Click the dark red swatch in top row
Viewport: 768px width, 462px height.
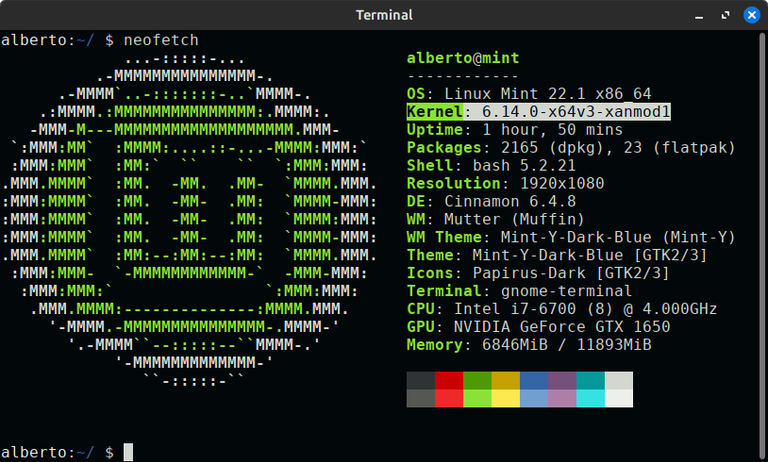tap(449, 381)
